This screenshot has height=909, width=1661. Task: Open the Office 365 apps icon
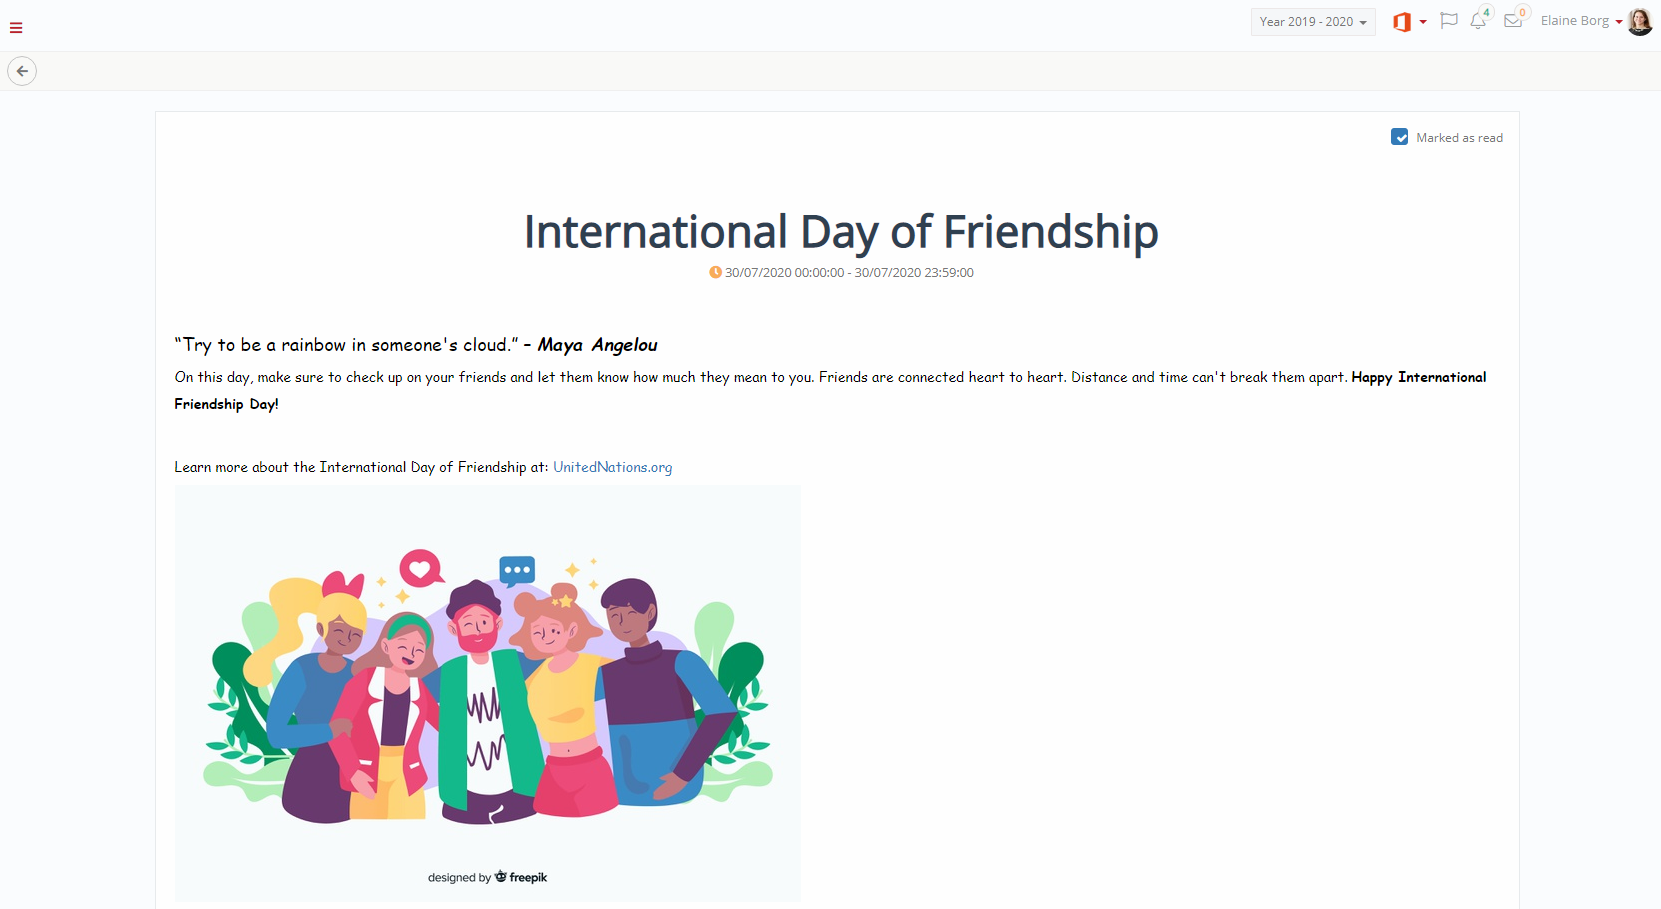tap(1402, 22)
